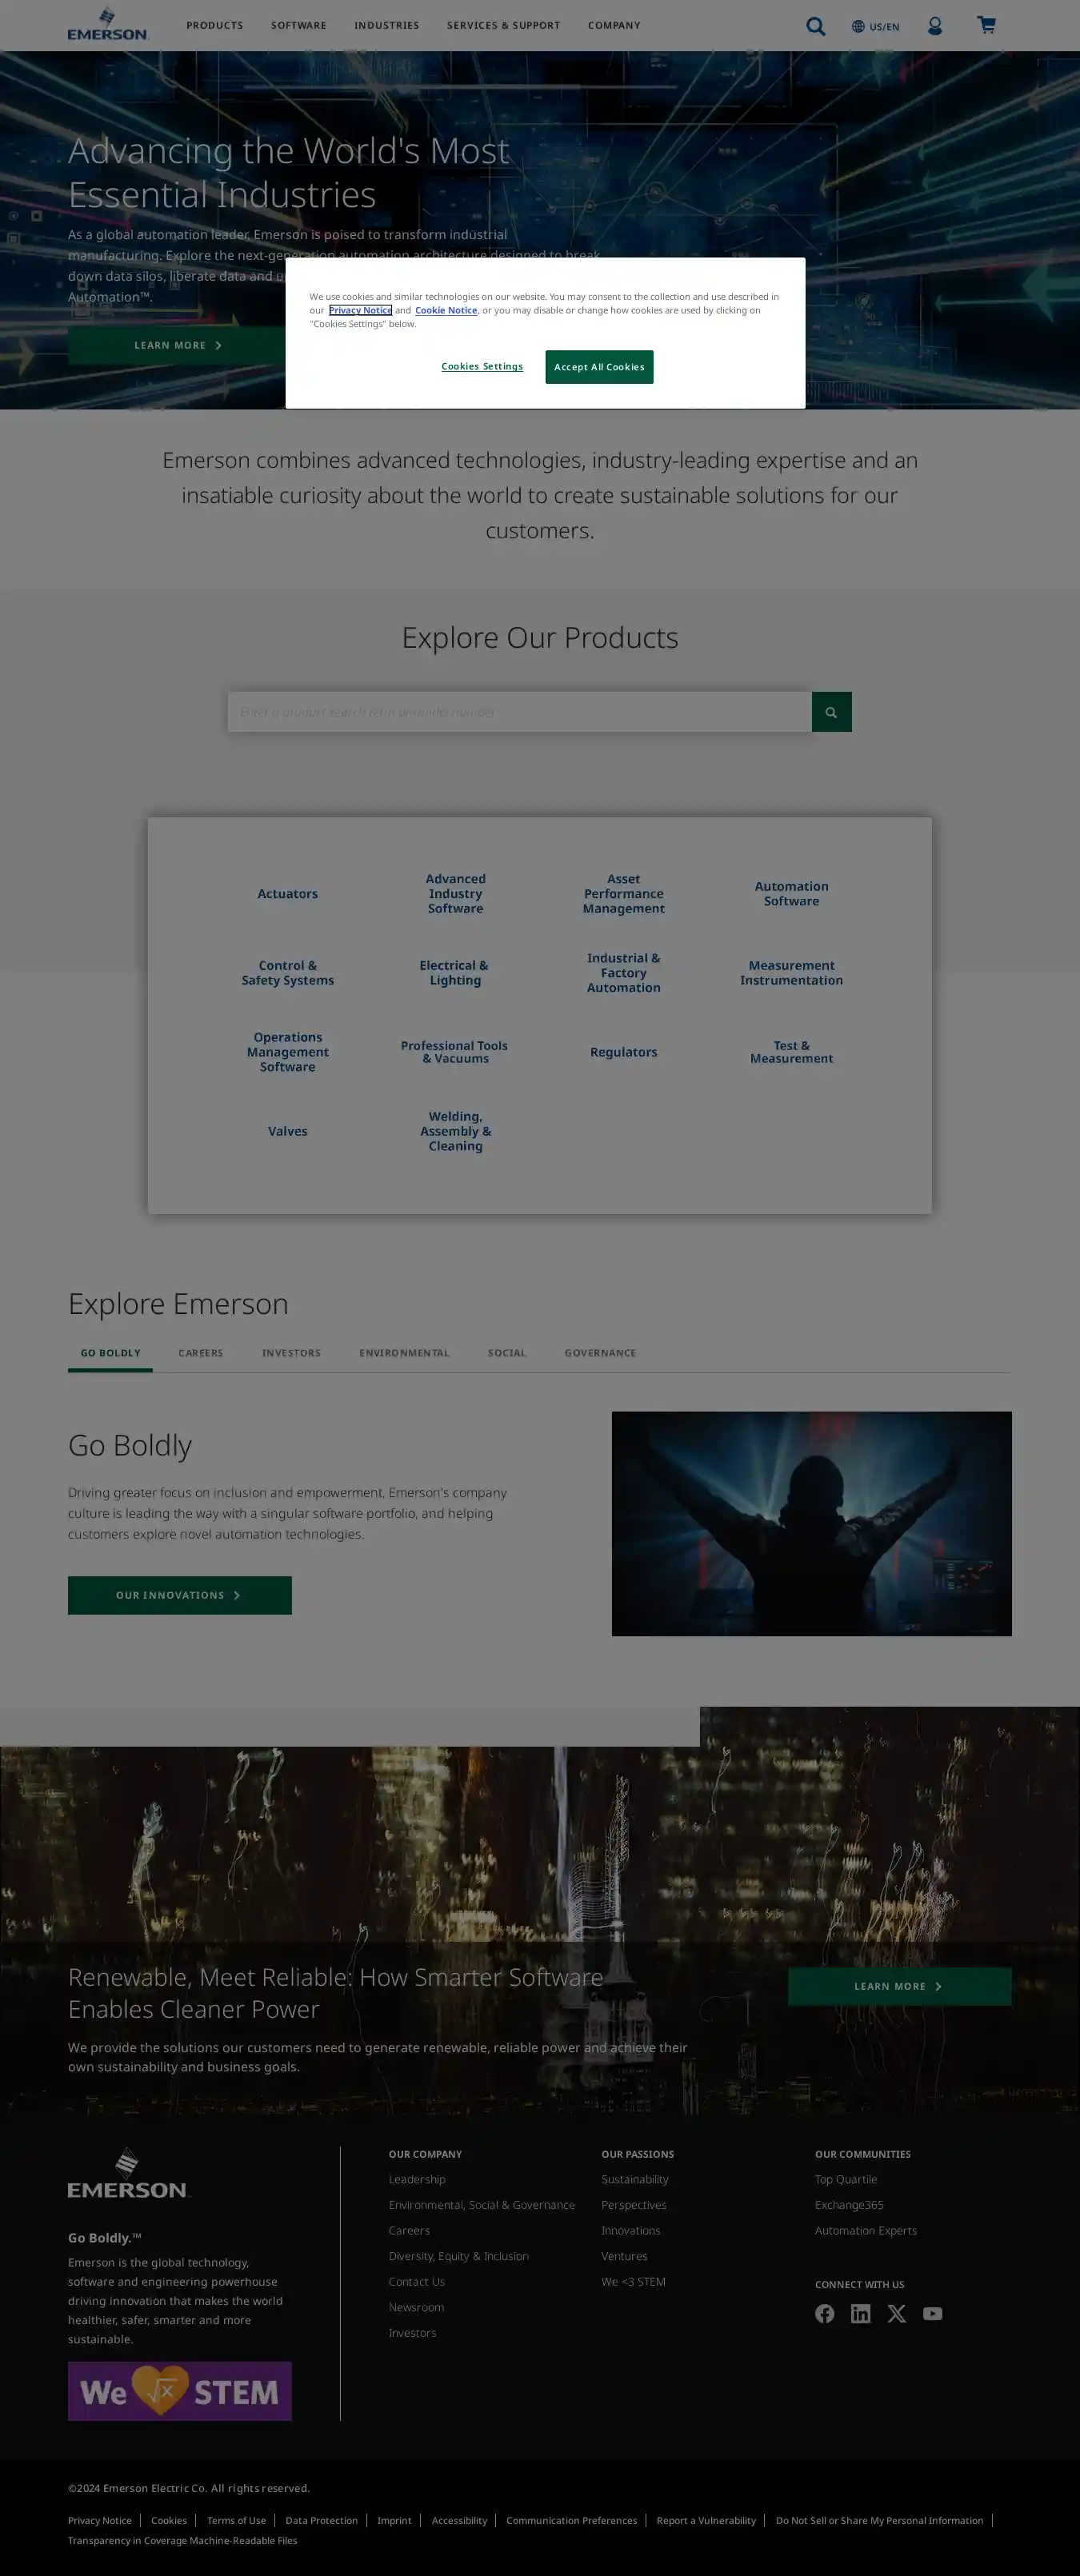The width and height of the screenshot is (1080, 2576).
Task: Click the green product search button
Action: pos(831,712)
